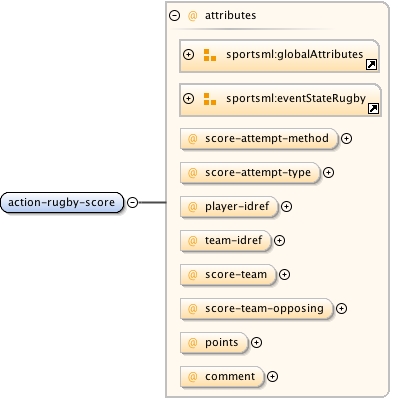Expand sportsml:eventStateRugby group

(x=189, y=98)
